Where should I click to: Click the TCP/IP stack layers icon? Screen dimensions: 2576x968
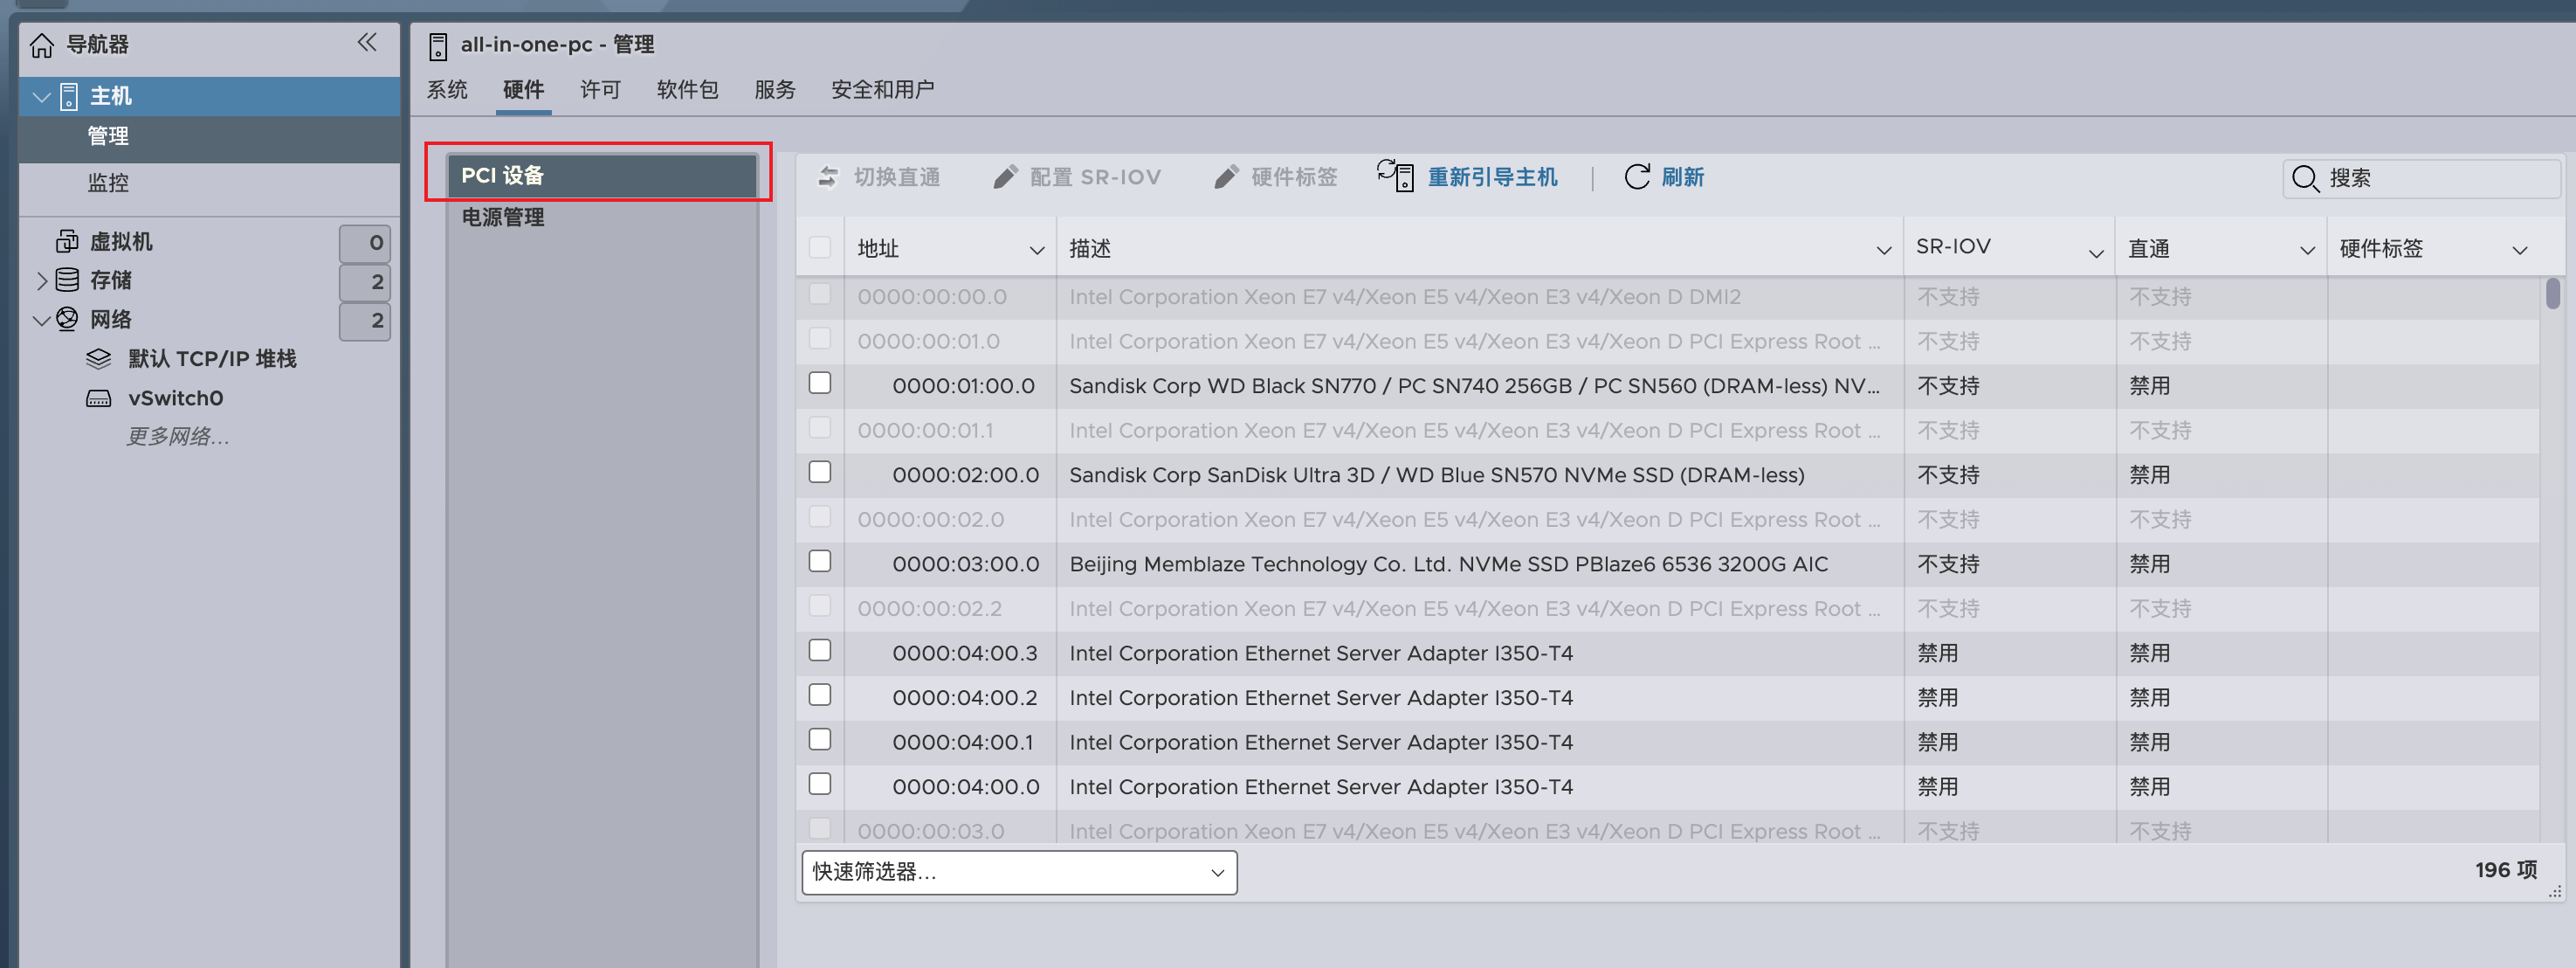click(x=98, y=358)
